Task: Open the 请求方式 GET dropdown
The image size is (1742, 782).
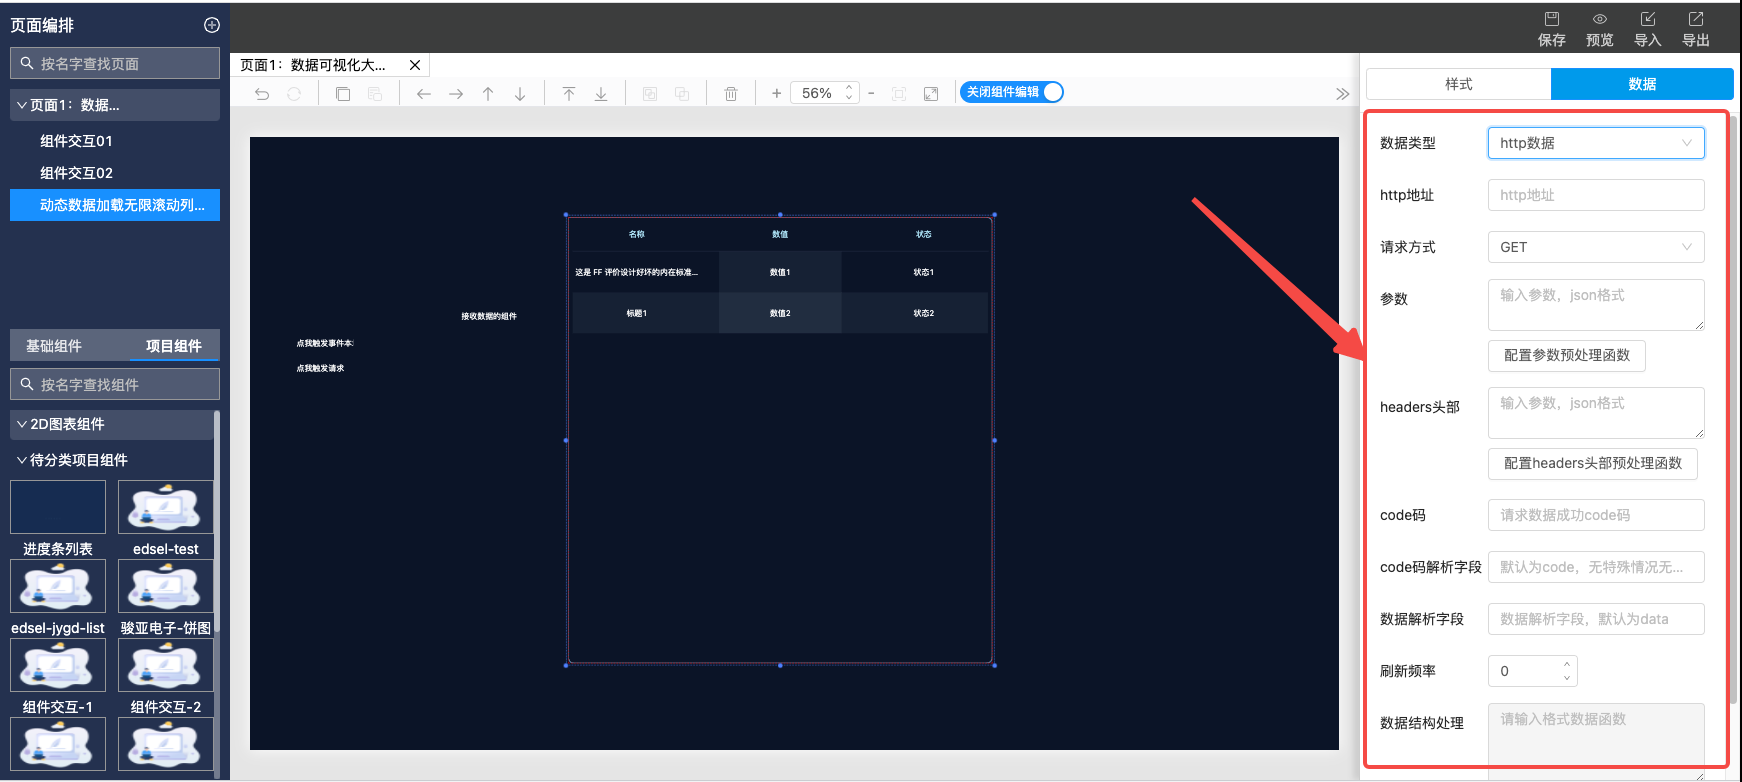Action: (1595, 247)
